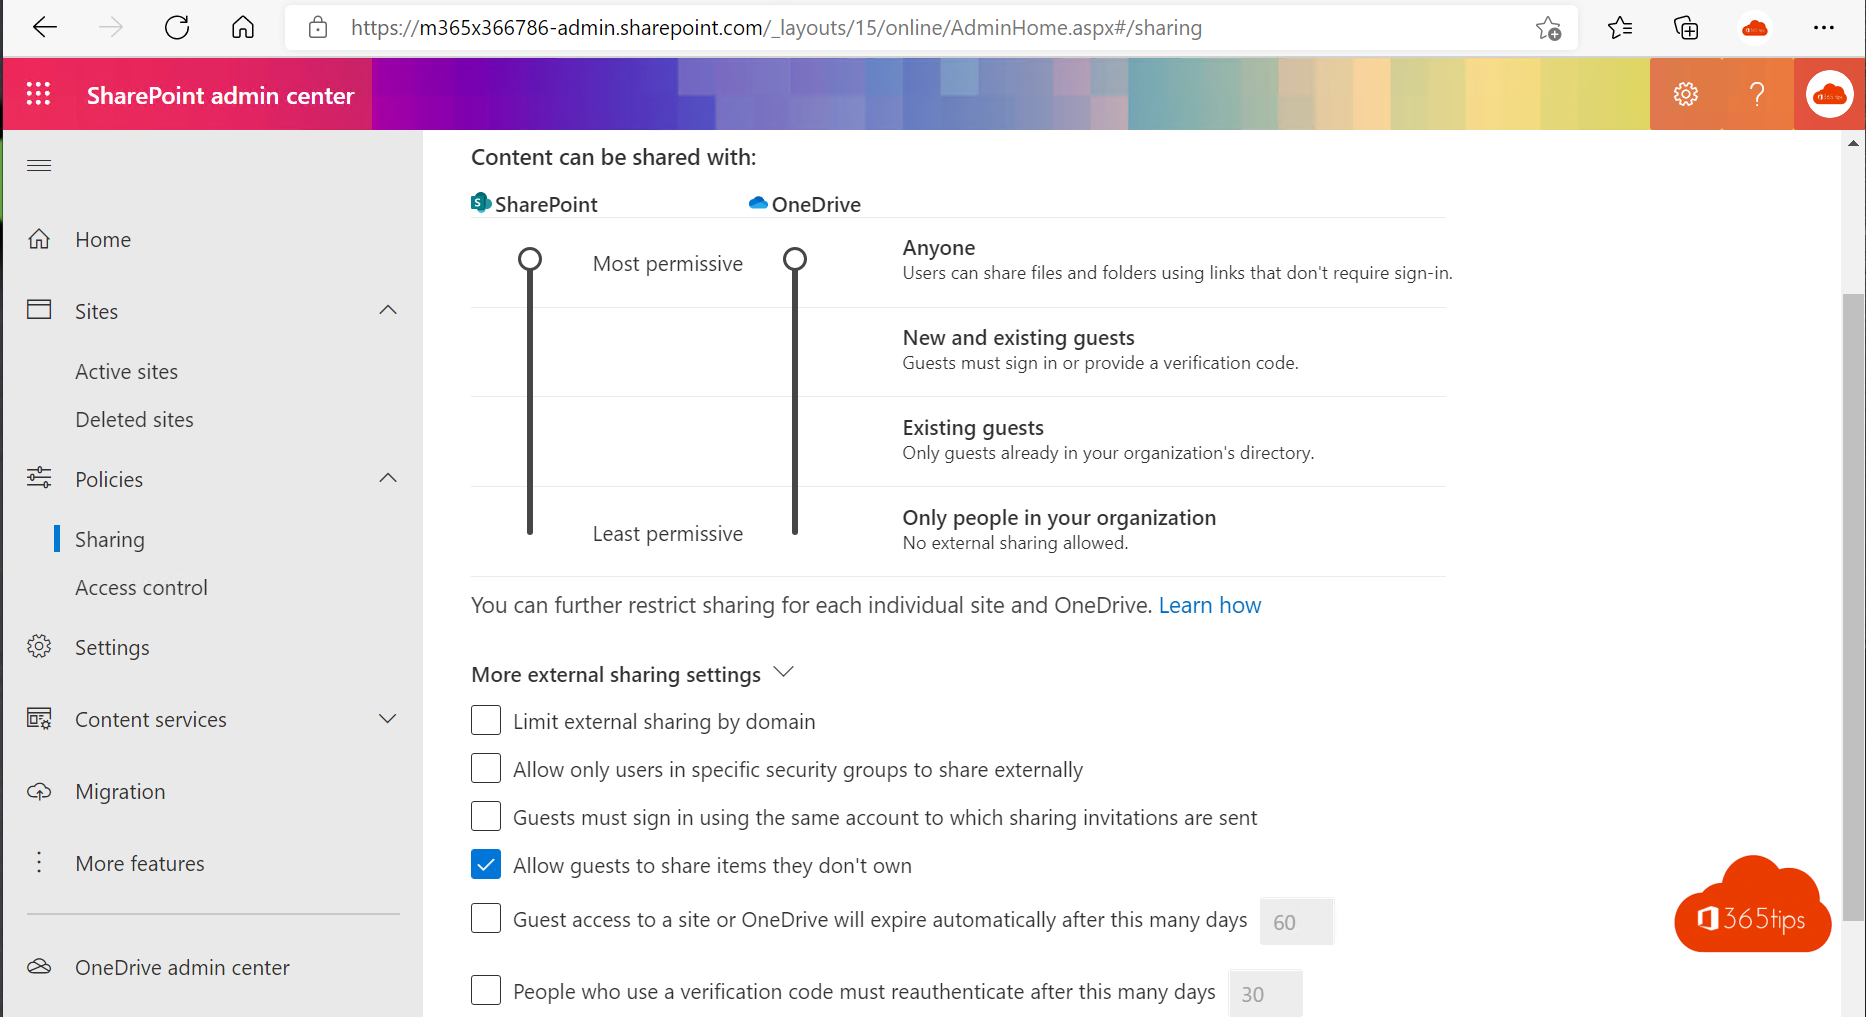Open the browser Favorites list
Image resolution: width=1866 pixels, height=1017 pixels.
pyautogui.click(x=1620, y=28)
